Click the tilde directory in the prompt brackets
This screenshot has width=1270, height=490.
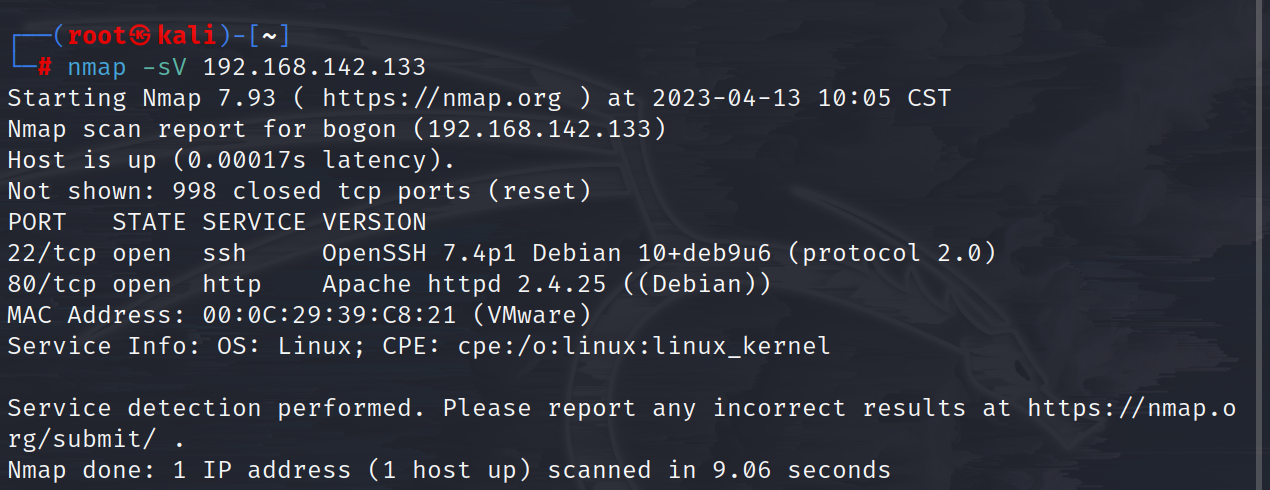click(269, 36)
